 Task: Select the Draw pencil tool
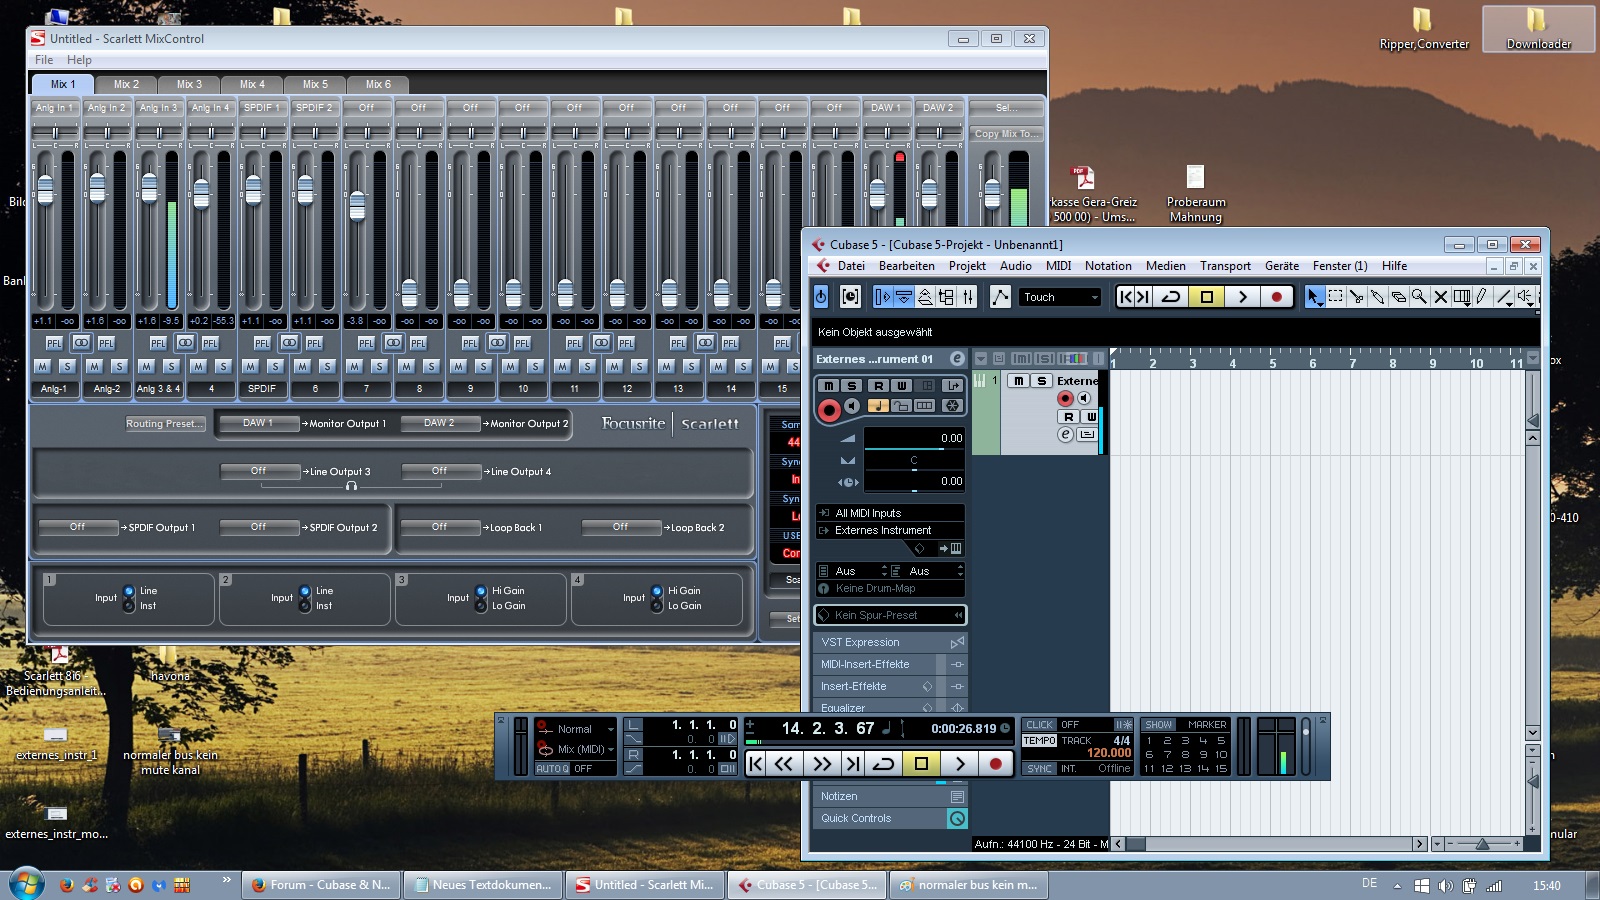[1482, 297]
